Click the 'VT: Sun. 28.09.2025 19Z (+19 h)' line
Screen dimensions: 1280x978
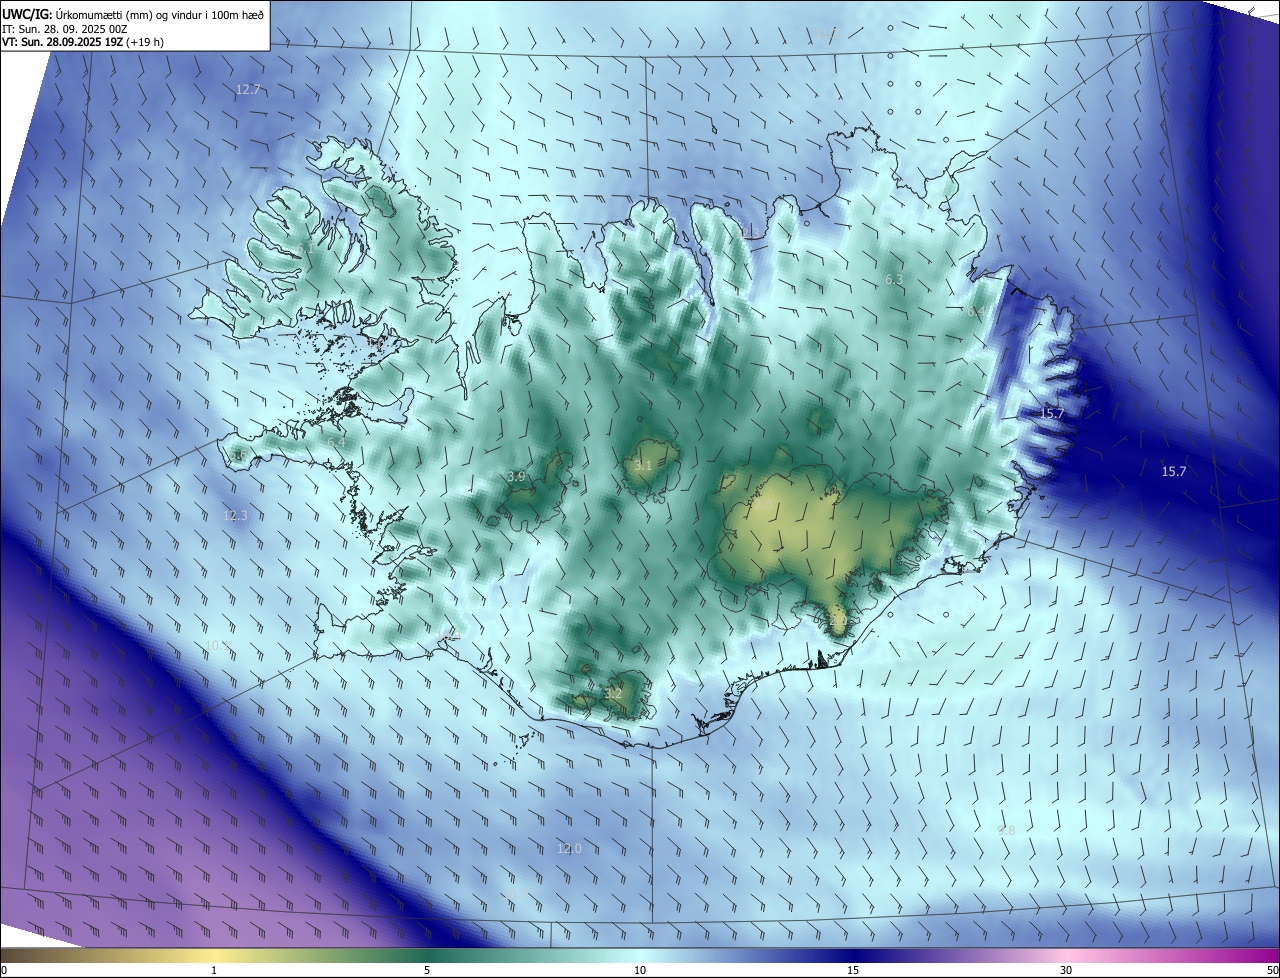click(x=83, y=42)
